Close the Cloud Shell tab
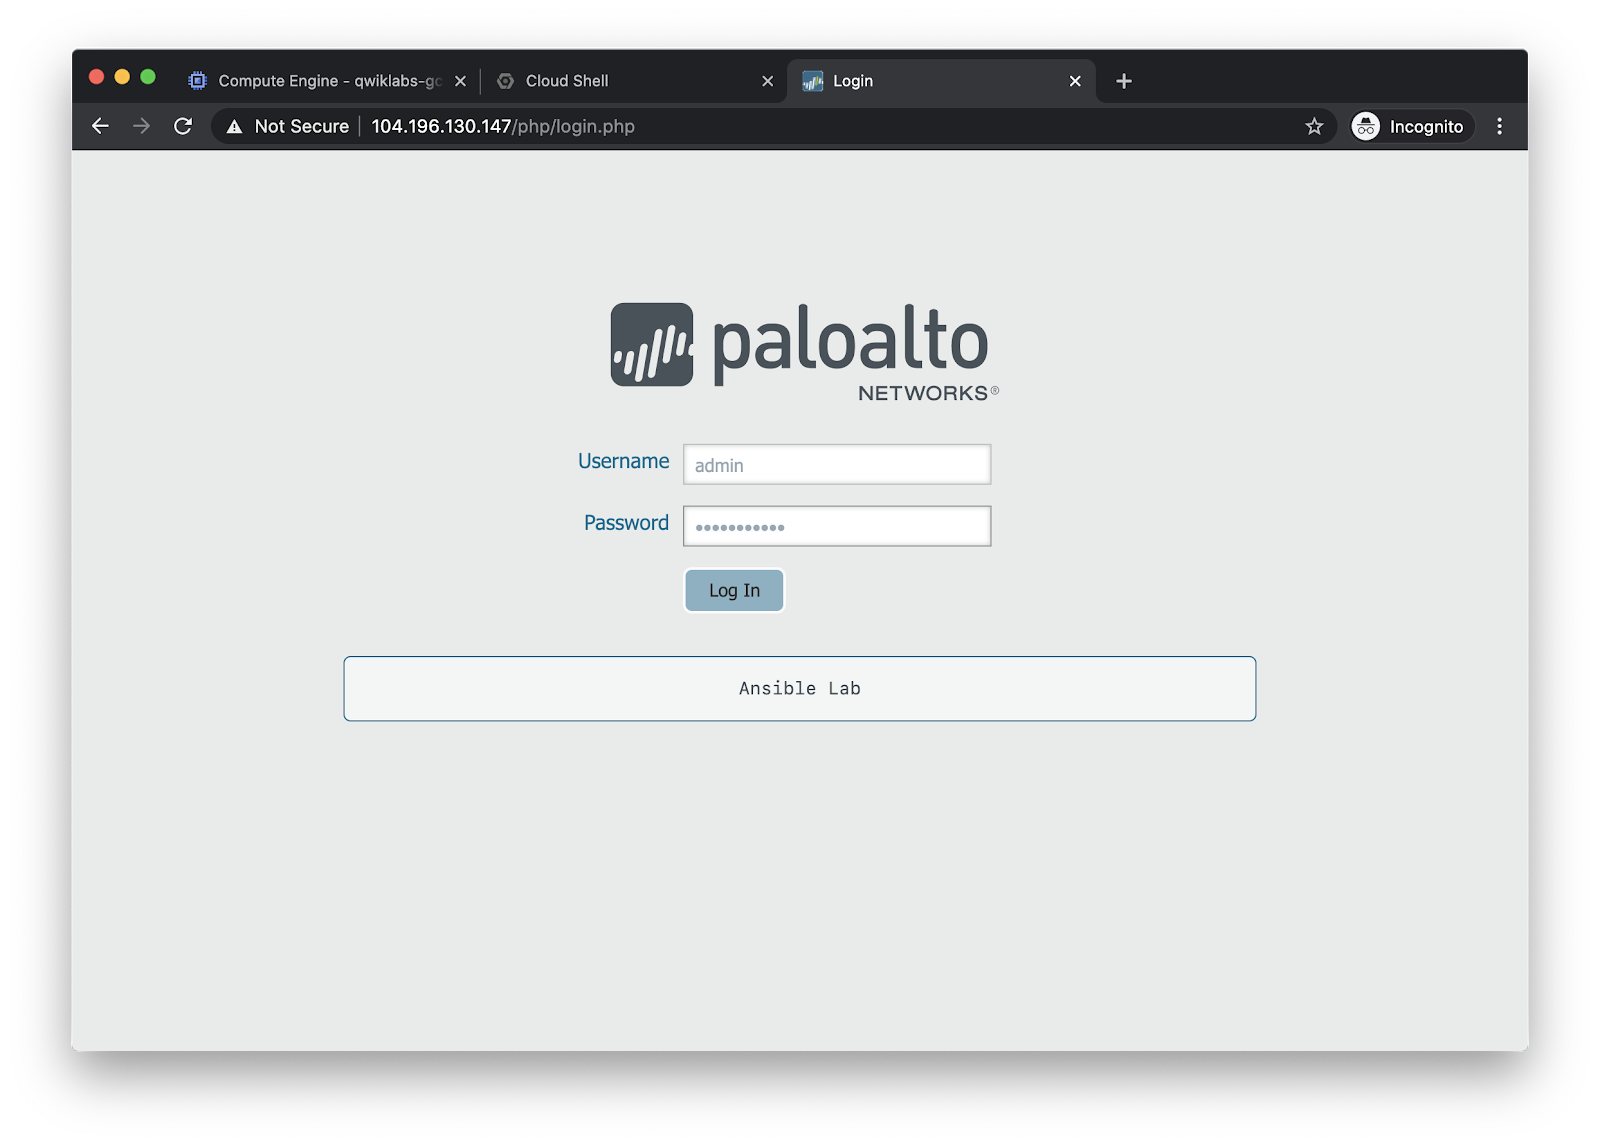Screen dimensions: 1600x1146 coord(768,81)
